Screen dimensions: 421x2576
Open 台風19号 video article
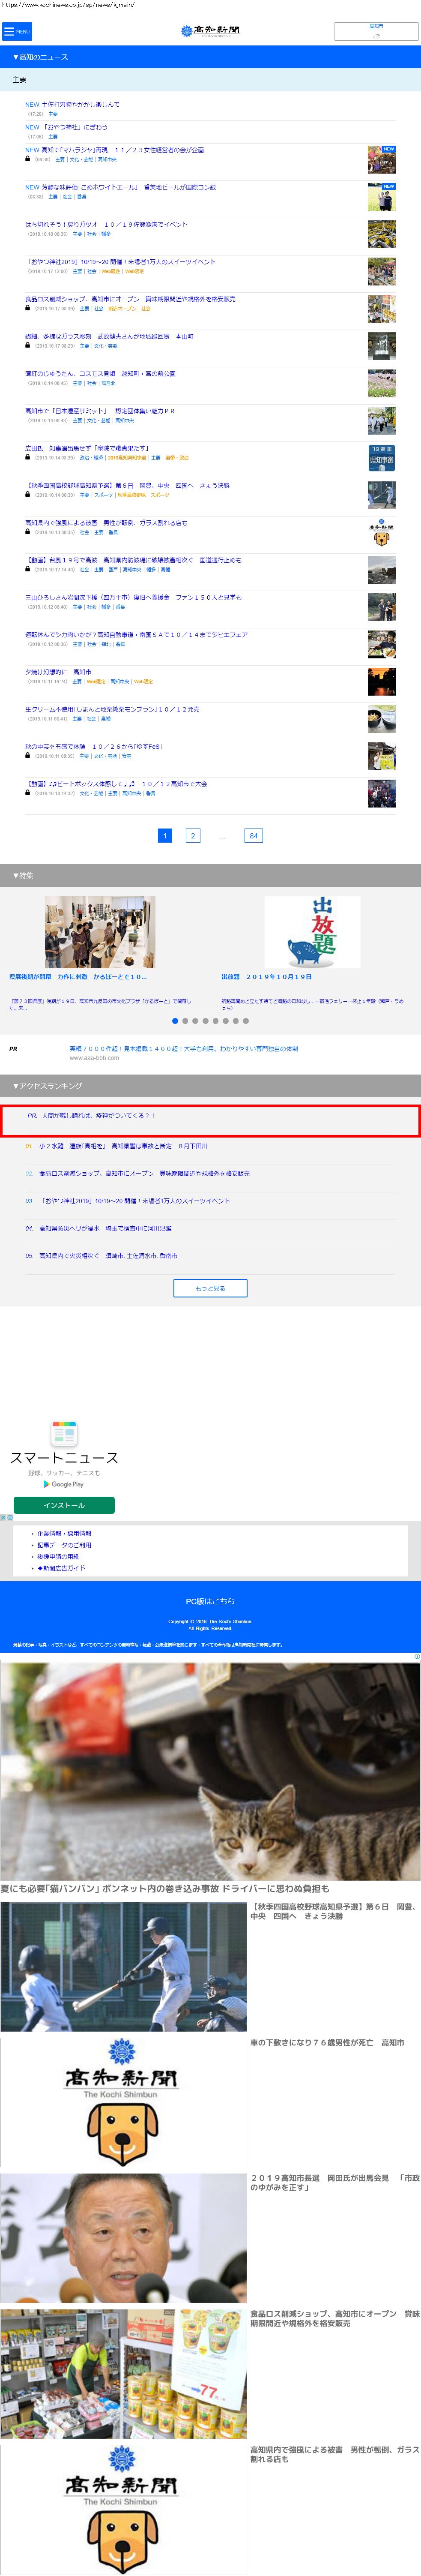click(133, 560)
